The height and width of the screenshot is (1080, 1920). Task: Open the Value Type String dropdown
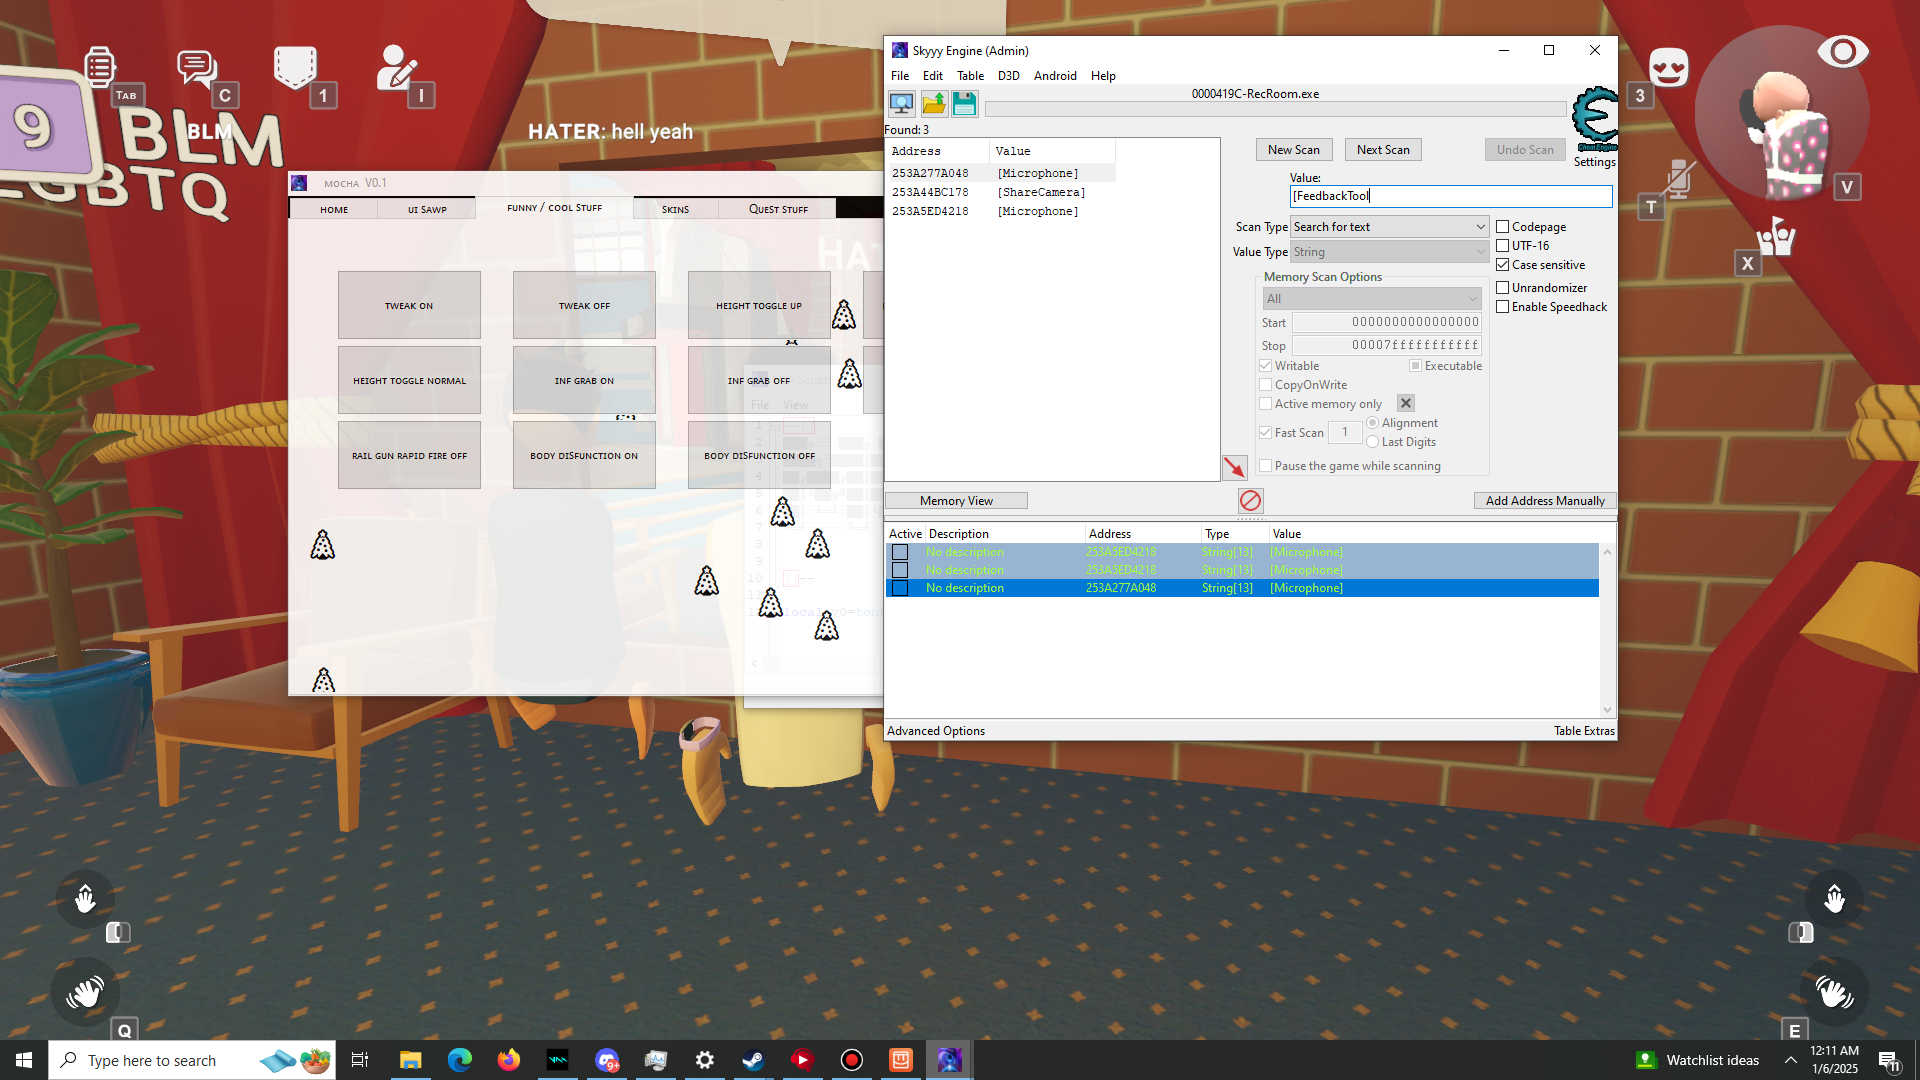1389,252
